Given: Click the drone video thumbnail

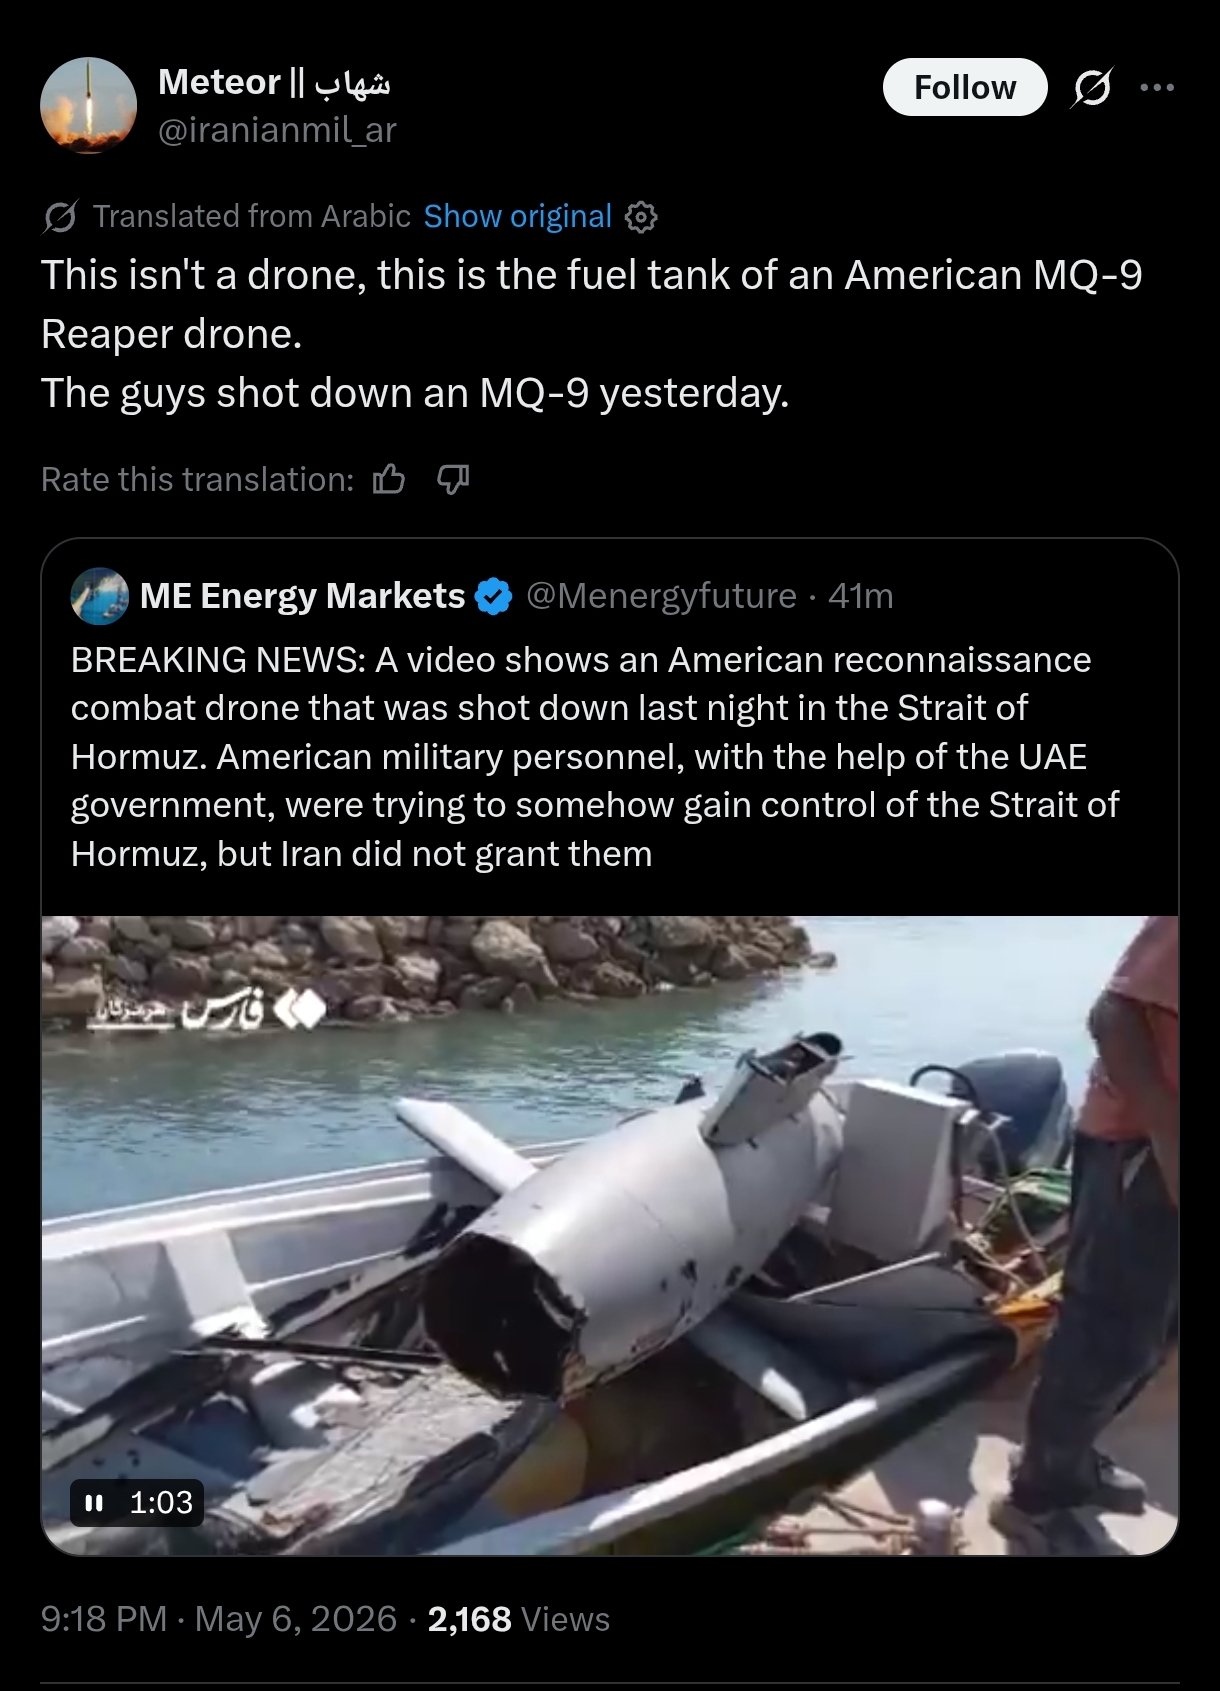Looking at the screenshot, I should 609,1235.
